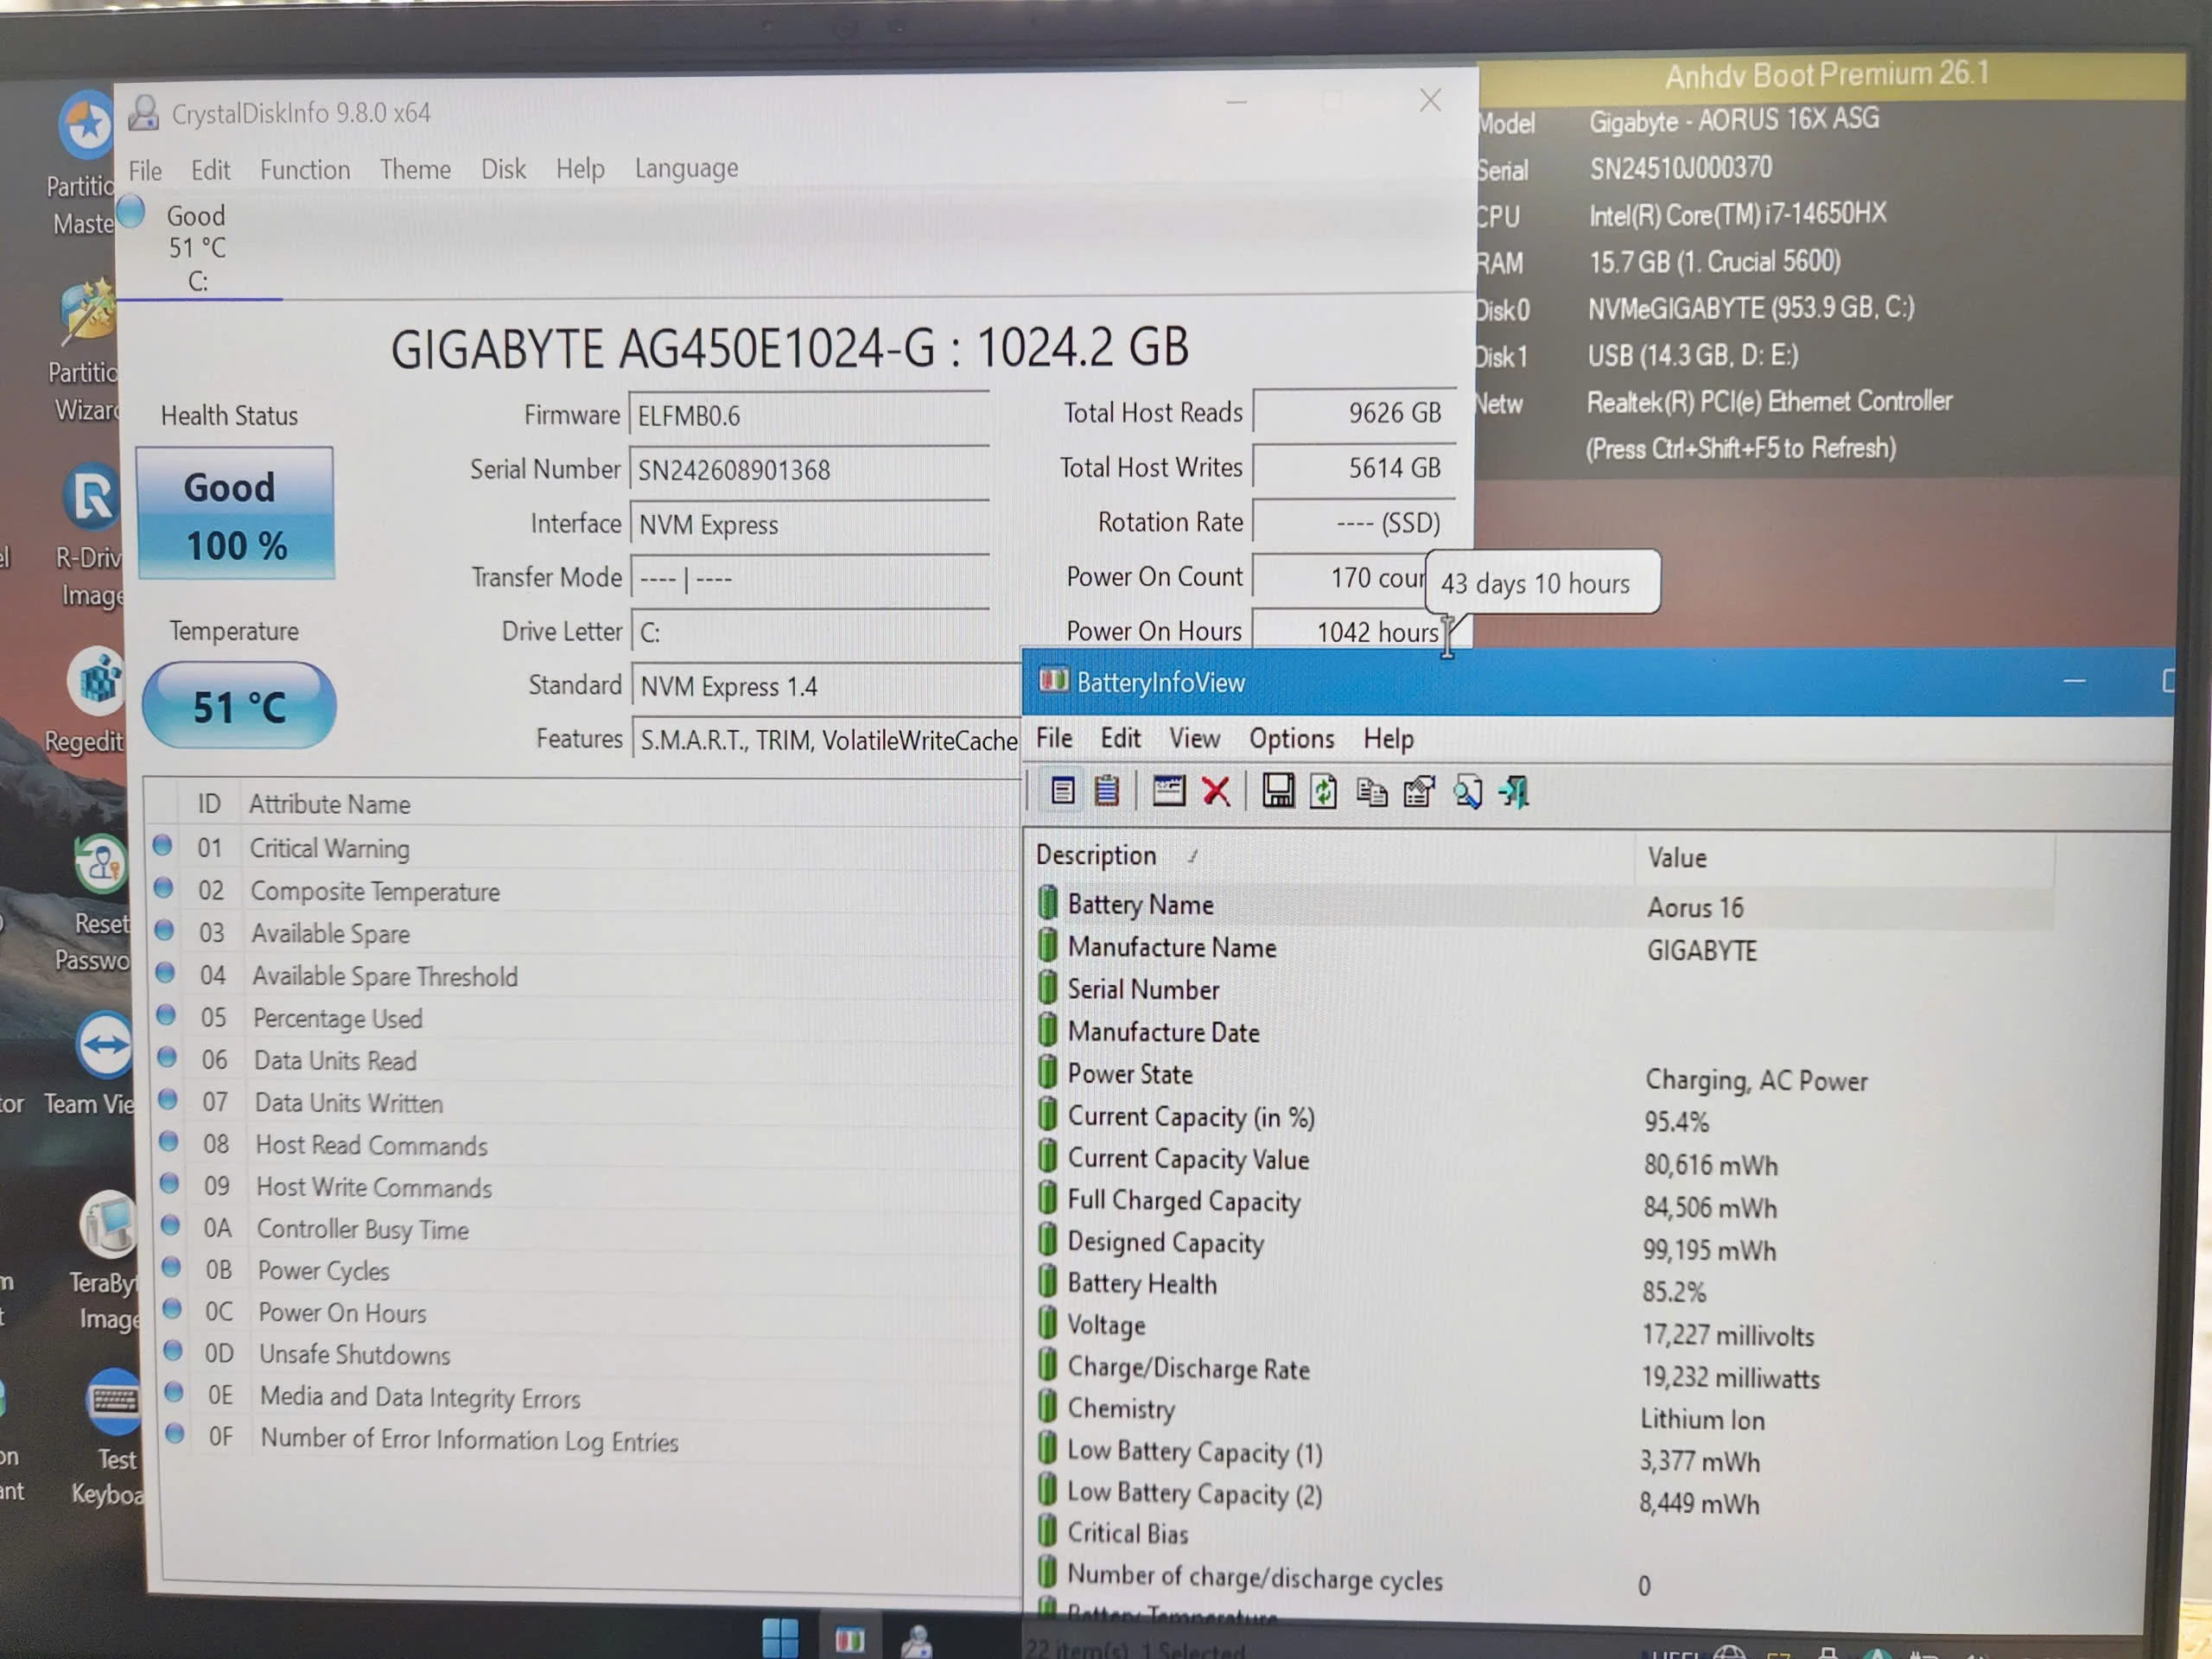Open the Edit menu in BatteryInfoView

pos(1120,738)
